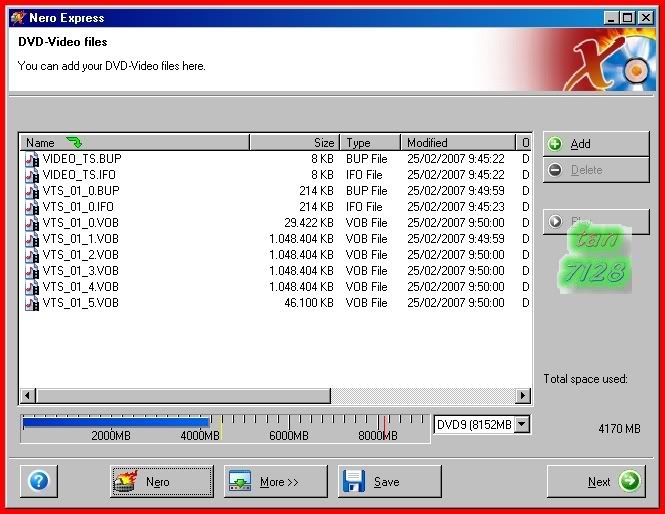Viewport: 665px width, 514px height.
Task: Sort the list by Name column
Action: point(135,142)
